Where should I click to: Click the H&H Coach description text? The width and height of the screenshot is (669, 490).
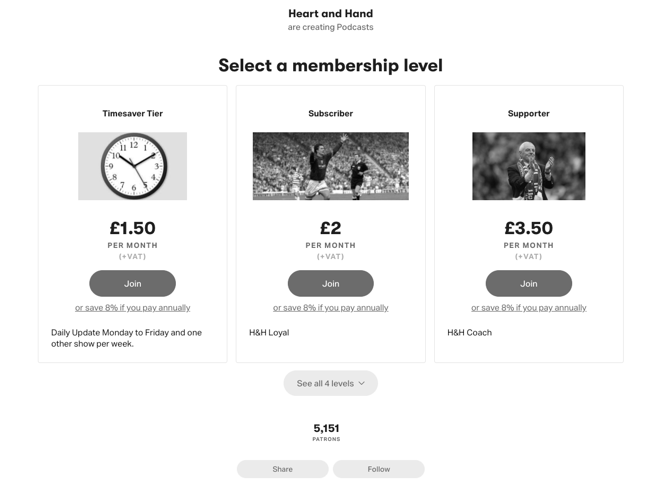coord(469,332)
